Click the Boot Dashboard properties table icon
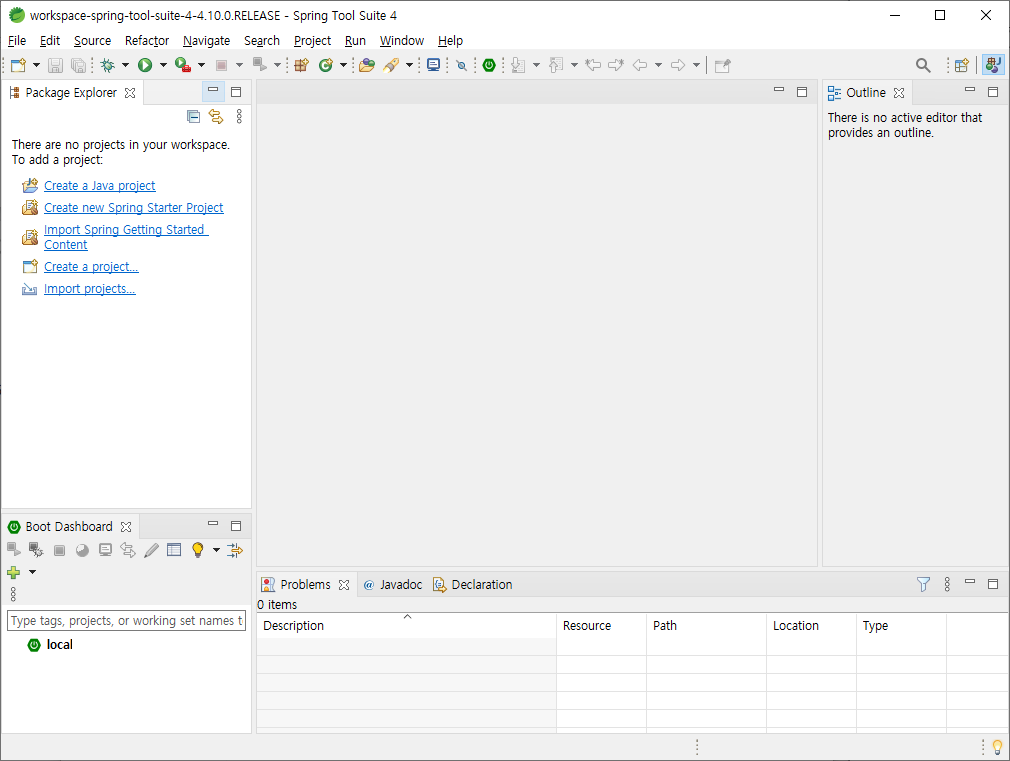Image resolution: width=1010 pixels, height=761 pixels. click(174, 550)
